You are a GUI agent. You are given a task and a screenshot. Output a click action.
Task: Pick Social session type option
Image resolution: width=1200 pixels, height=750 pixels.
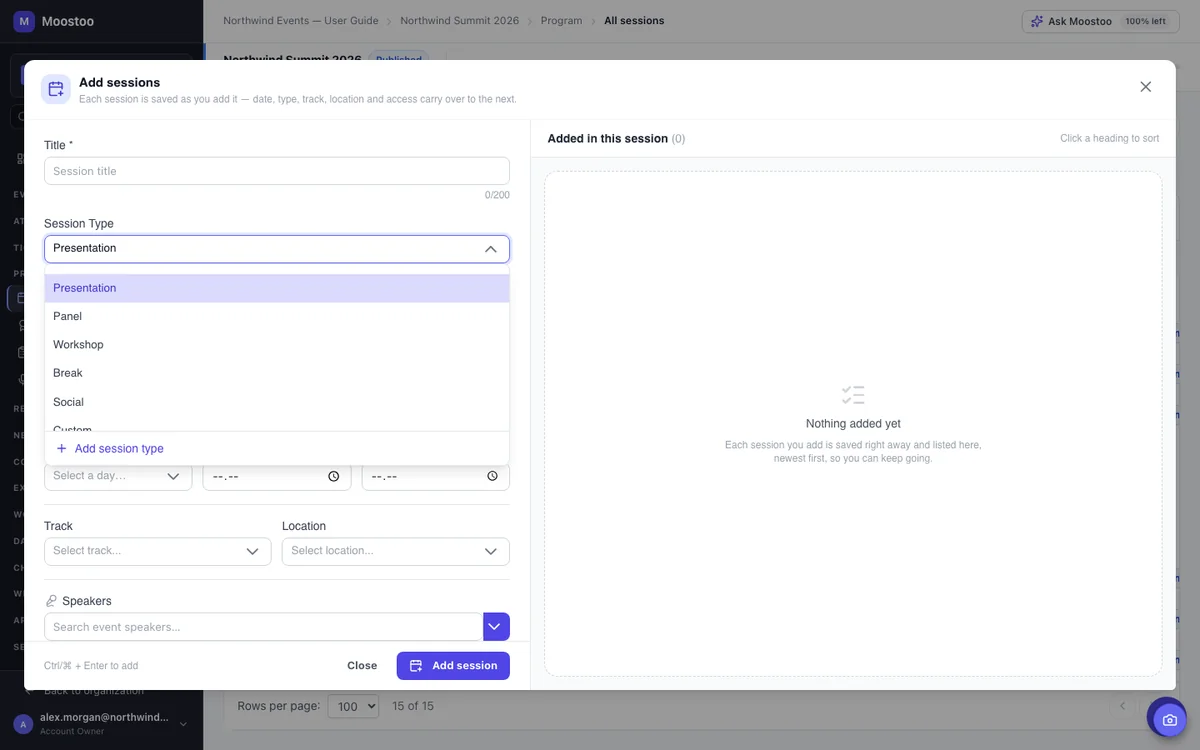click(277, 402)
